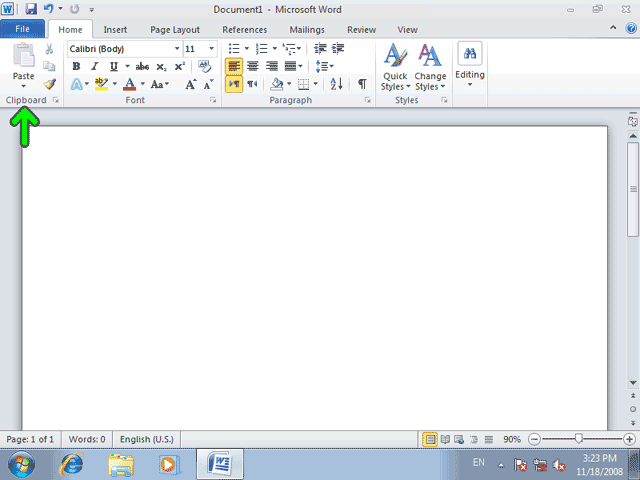Screen dimensions: 640x480
Task: Open the Calibri font name dropdown
Action: coord(177,49)
